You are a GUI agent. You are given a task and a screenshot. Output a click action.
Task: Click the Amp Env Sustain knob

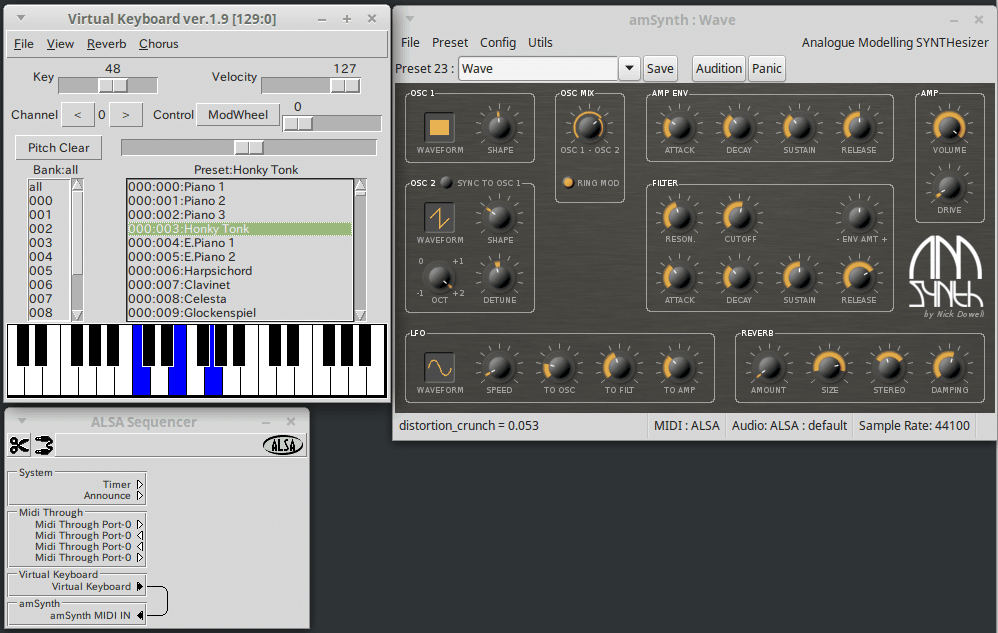tap(799, 127)
